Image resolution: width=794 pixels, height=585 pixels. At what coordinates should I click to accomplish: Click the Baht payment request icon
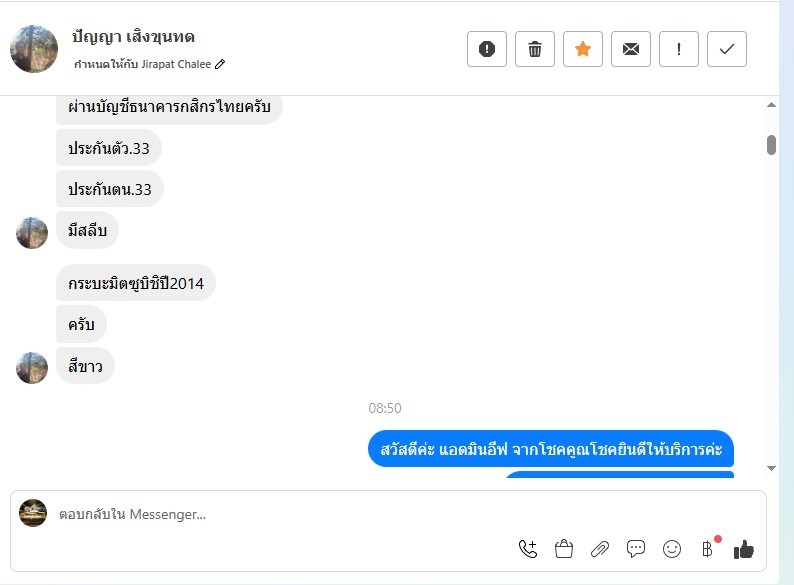pos(707,549)
